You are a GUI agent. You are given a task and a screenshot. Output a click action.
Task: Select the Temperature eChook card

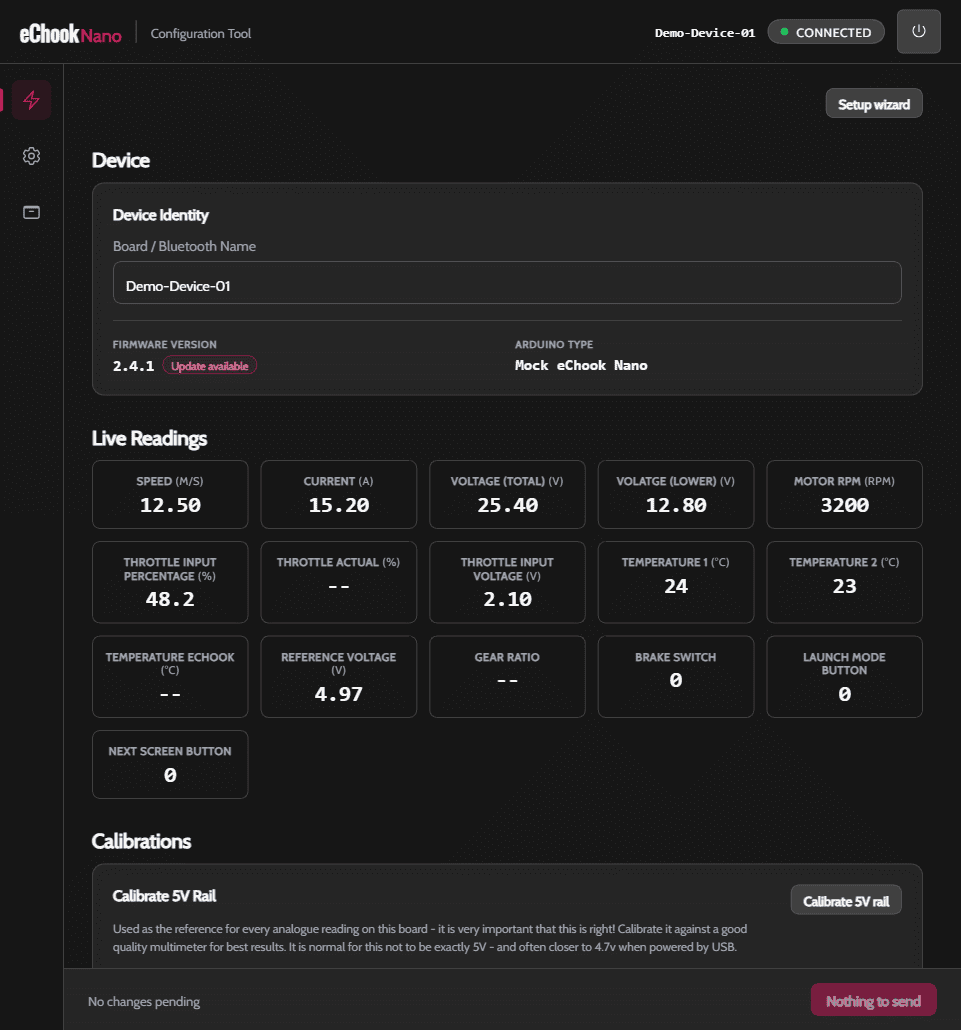(170, 677)
